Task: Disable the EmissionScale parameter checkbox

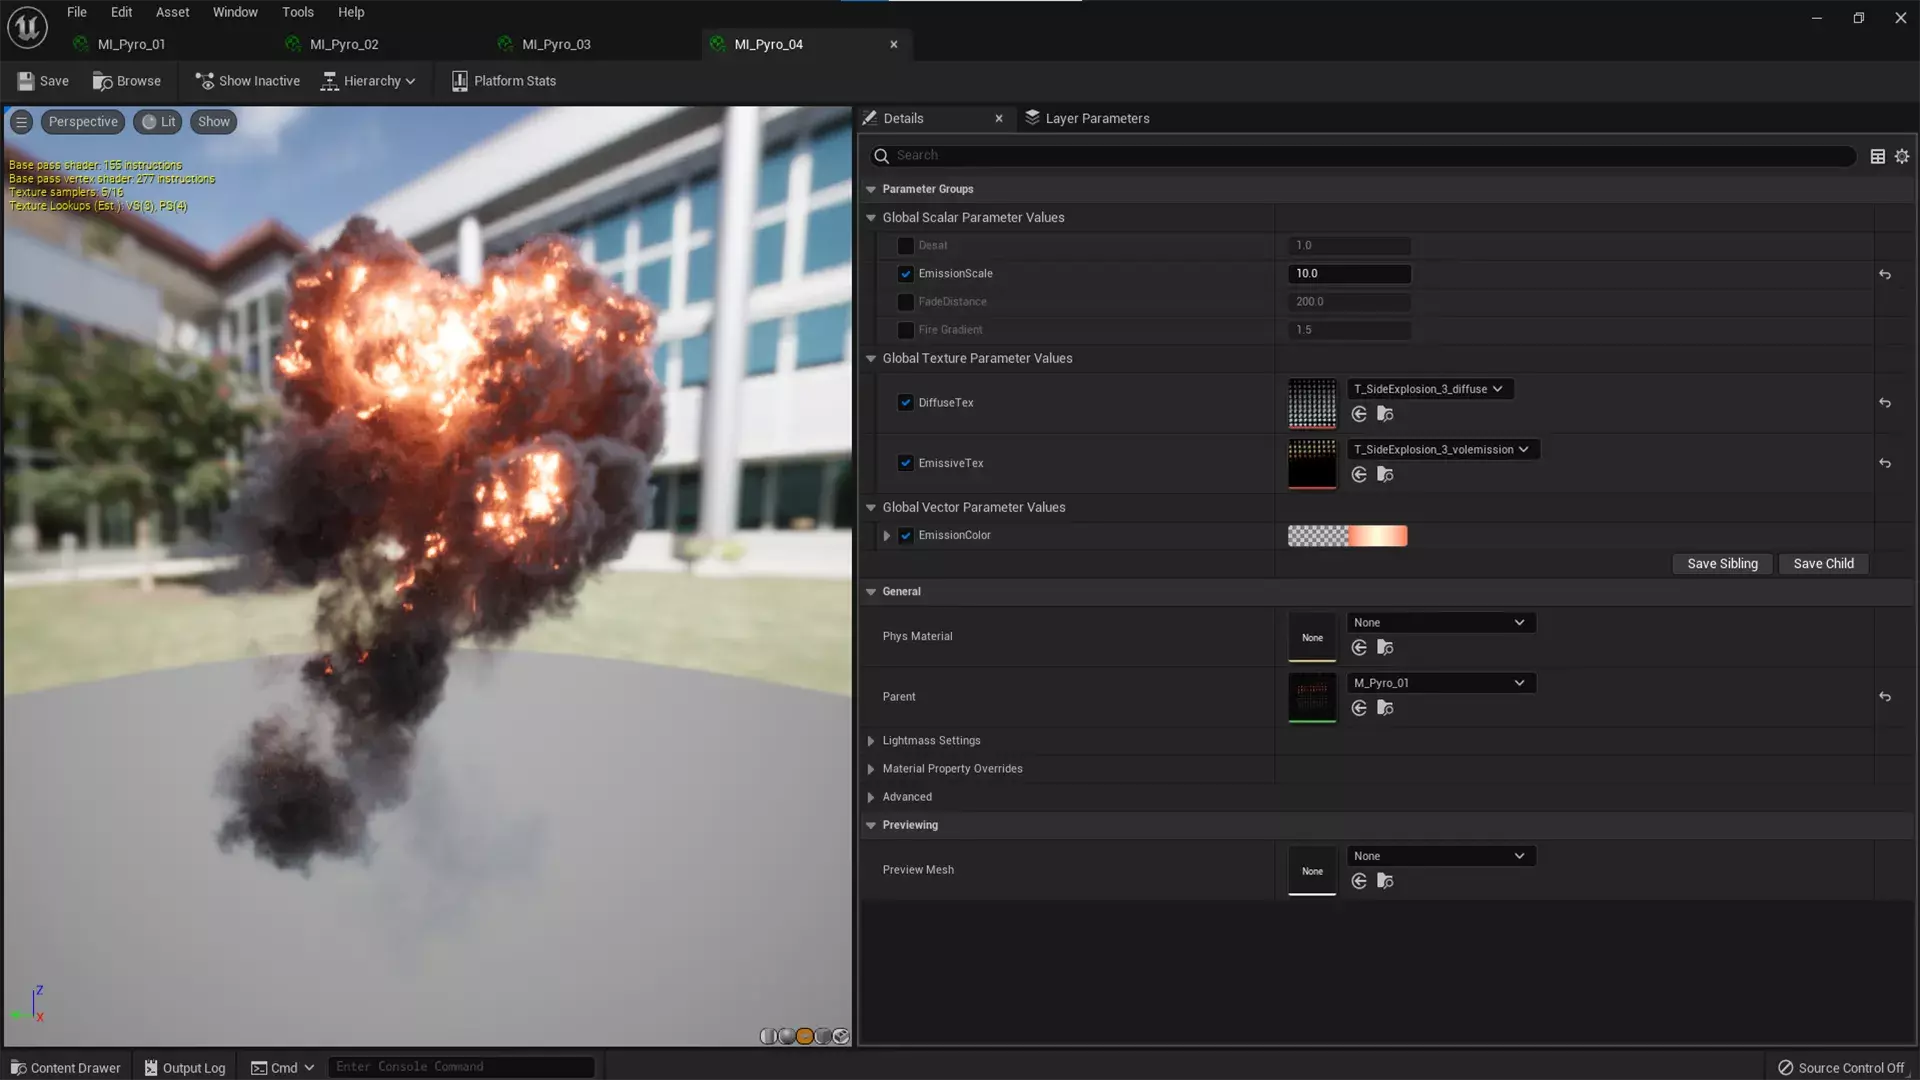Action: pos(905,273)
